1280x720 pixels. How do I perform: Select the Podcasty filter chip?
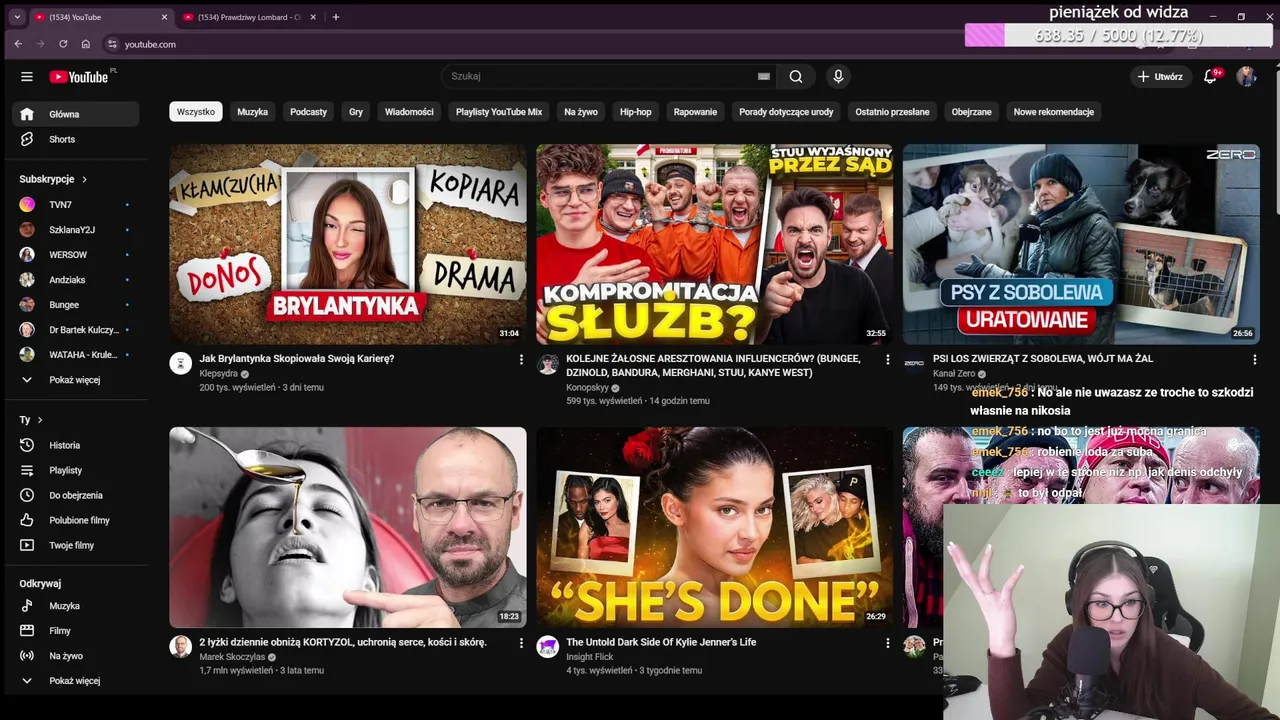click(x=308, y=112)
